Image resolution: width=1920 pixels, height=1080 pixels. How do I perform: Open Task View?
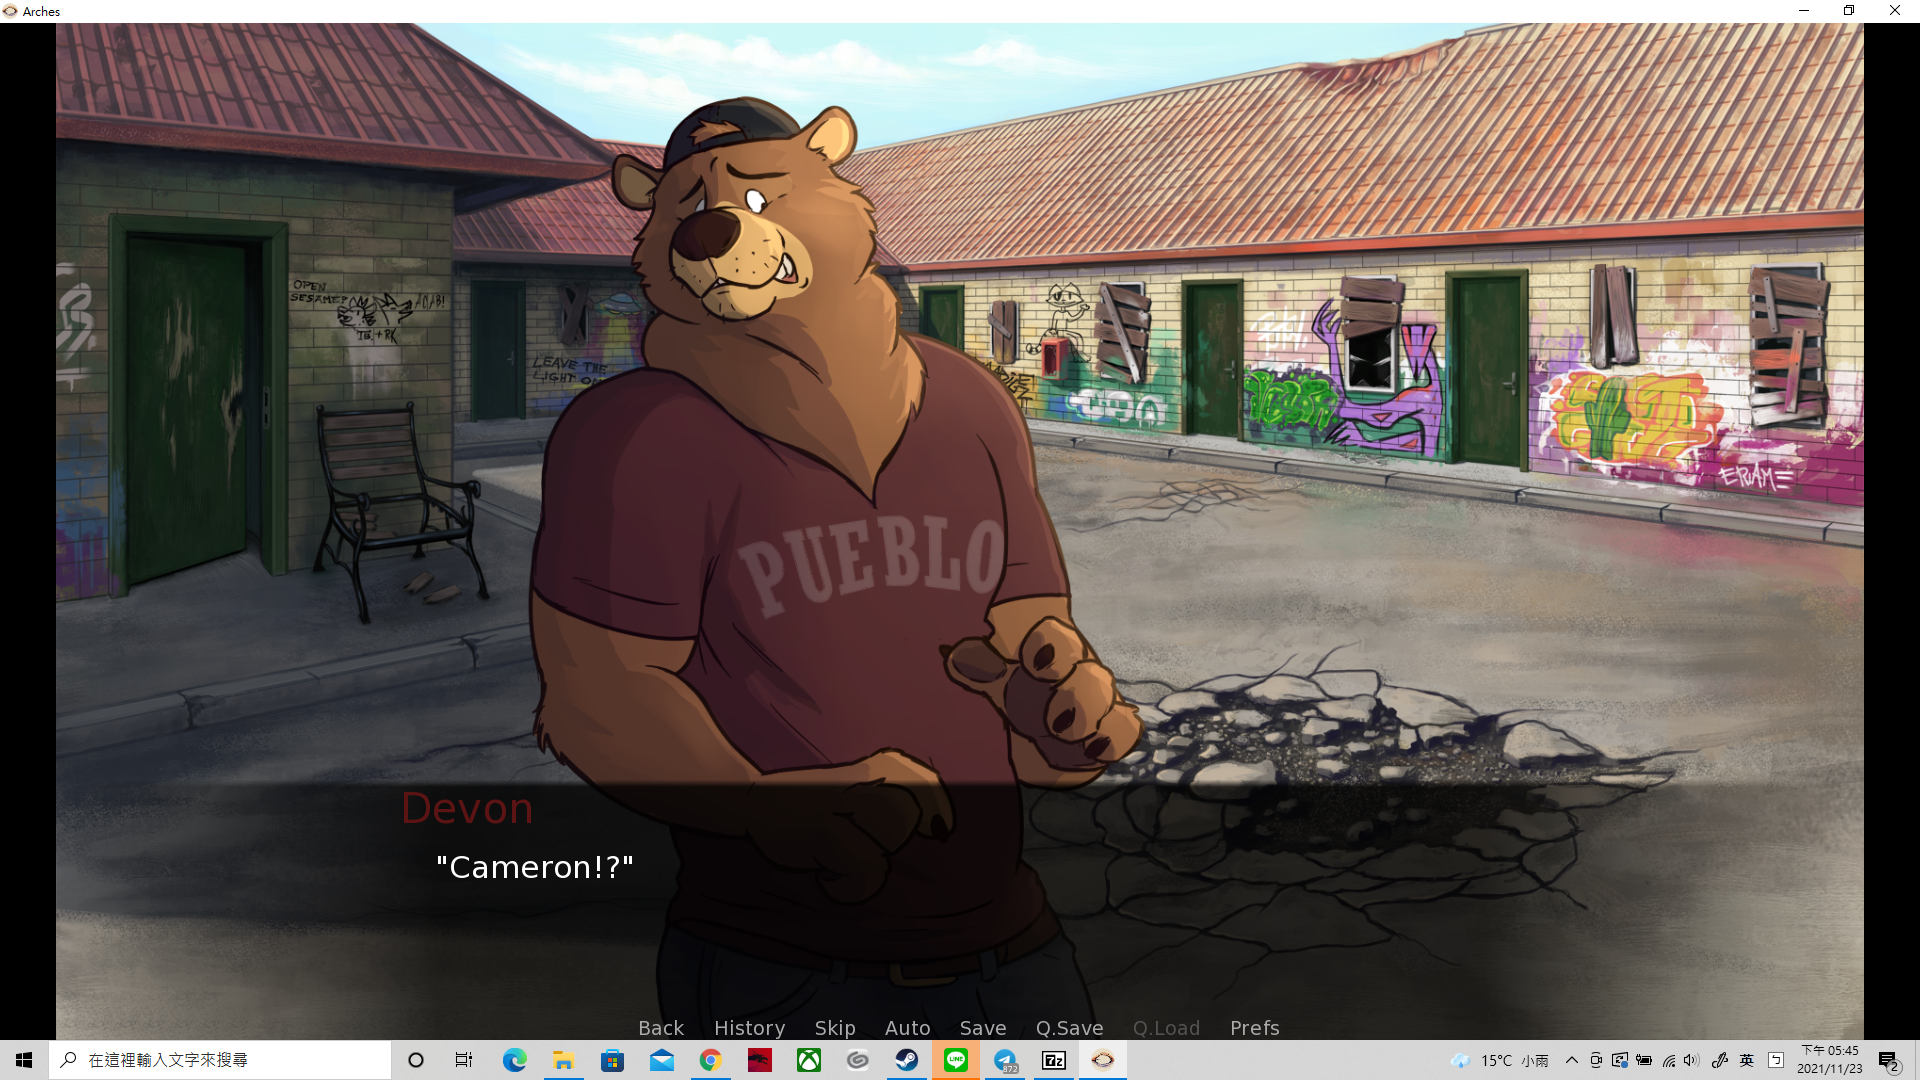[464, 1060]
